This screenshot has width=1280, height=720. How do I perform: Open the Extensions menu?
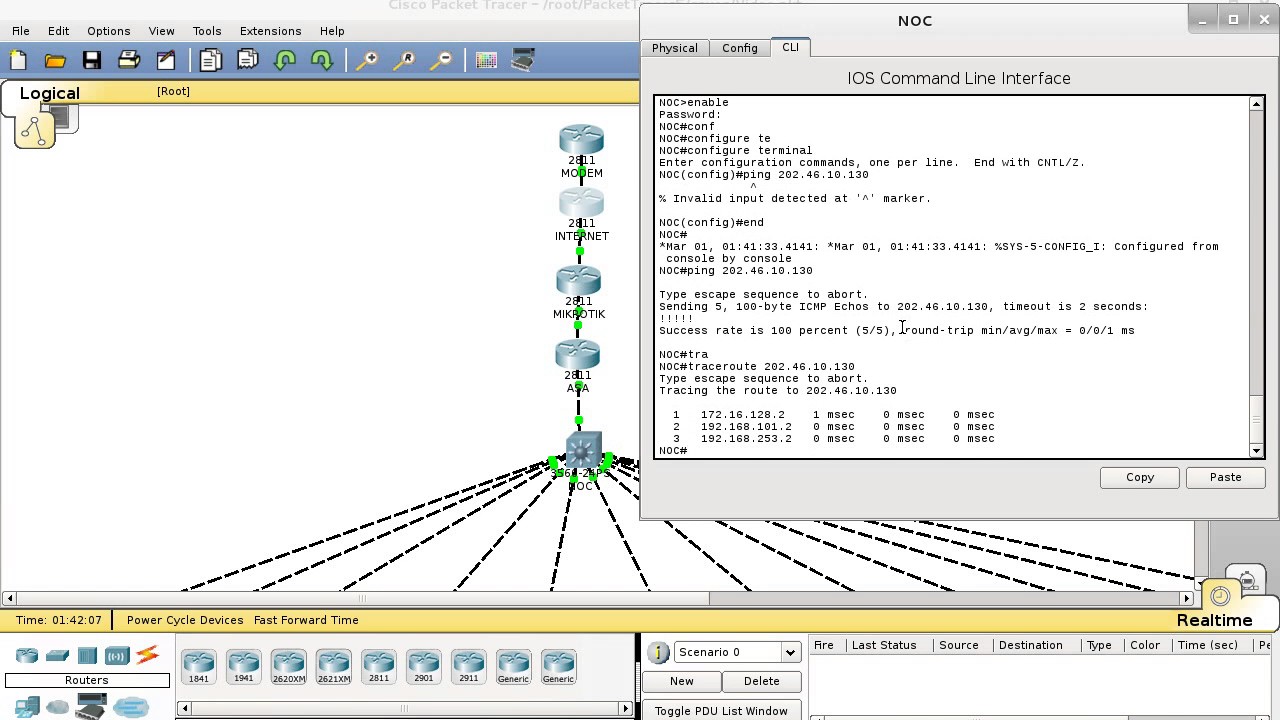pyautogui.click(x=270, y=31)
